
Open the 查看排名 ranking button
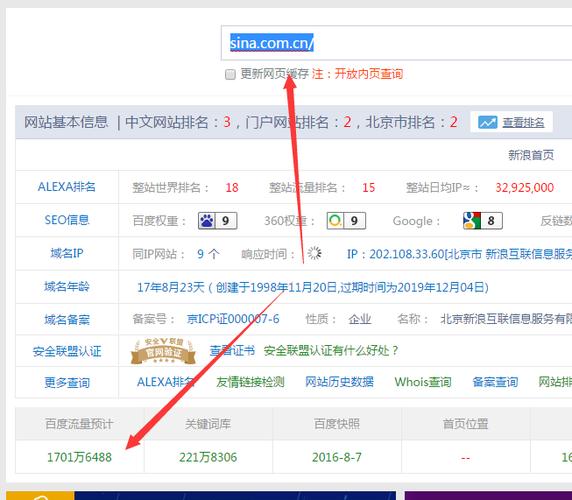tap(511, 122)
